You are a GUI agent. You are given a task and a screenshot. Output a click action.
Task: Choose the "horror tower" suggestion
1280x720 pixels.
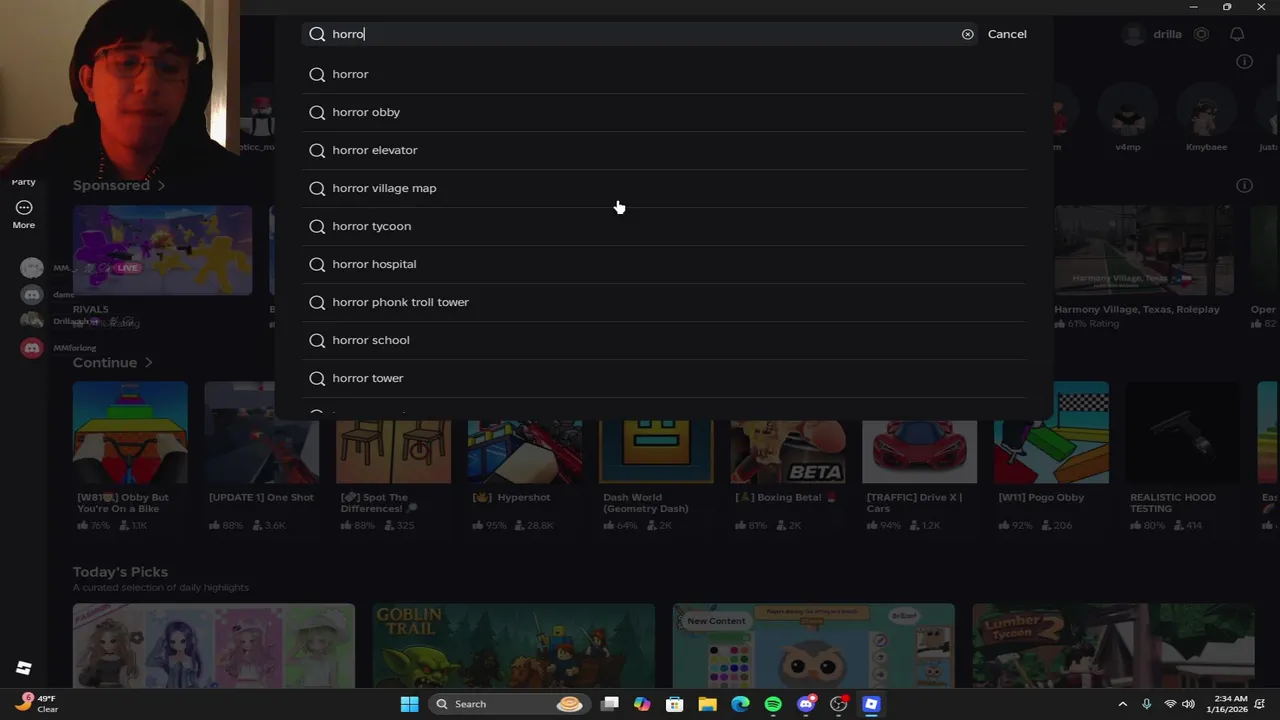664,378
